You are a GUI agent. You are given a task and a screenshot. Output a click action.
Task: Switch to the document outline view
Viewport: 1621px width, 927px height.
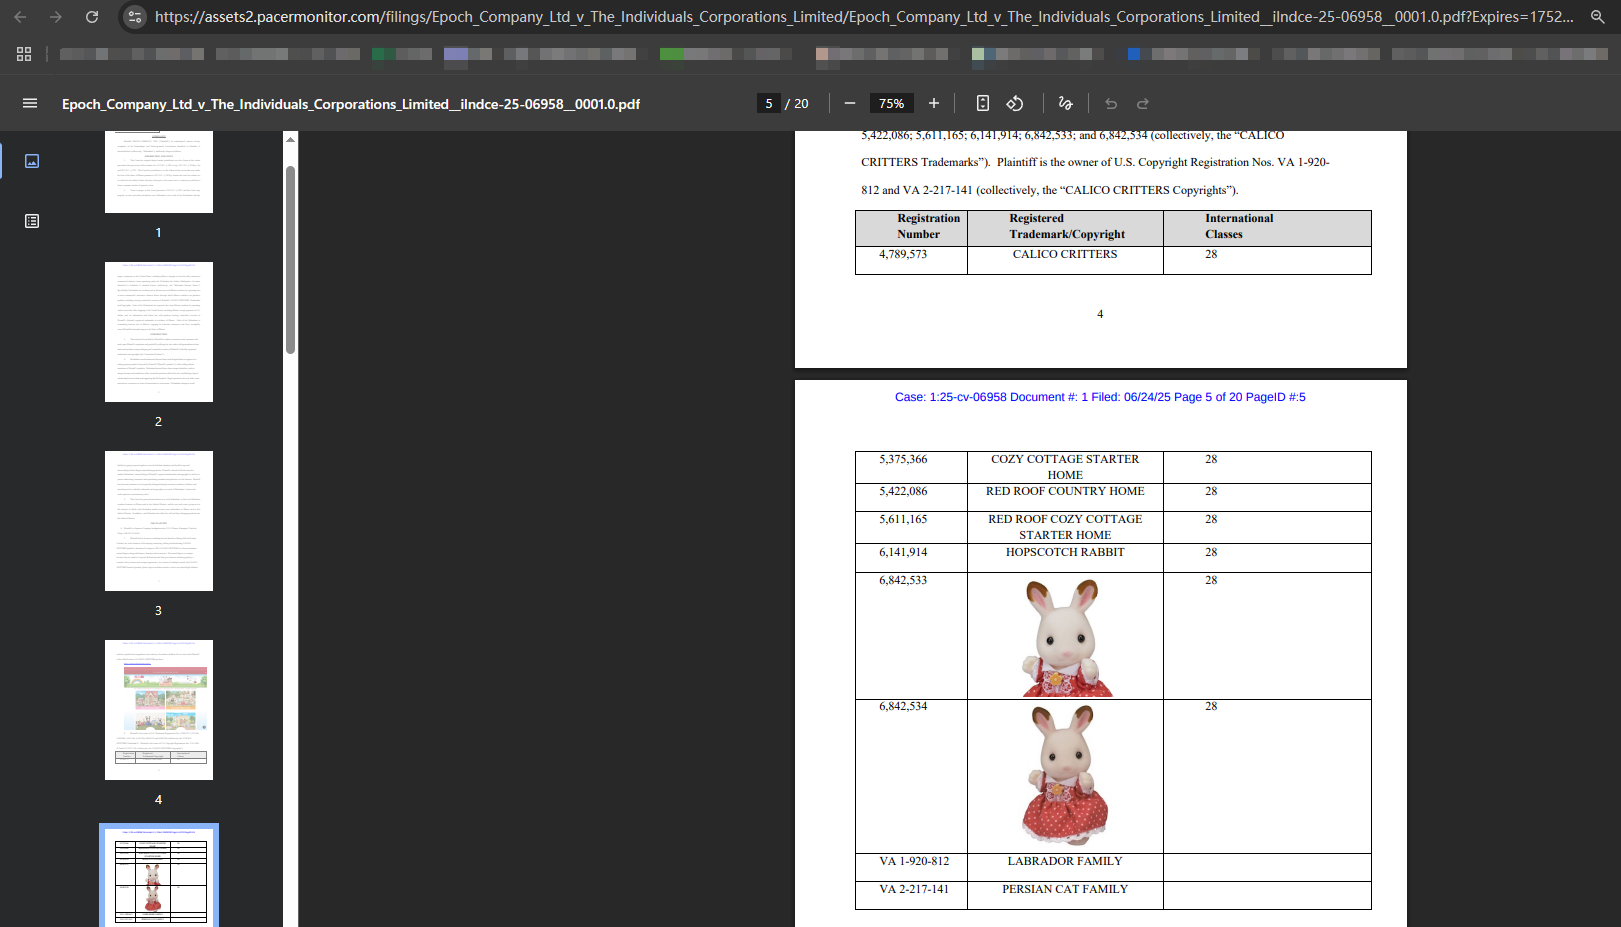click(32, 221)
